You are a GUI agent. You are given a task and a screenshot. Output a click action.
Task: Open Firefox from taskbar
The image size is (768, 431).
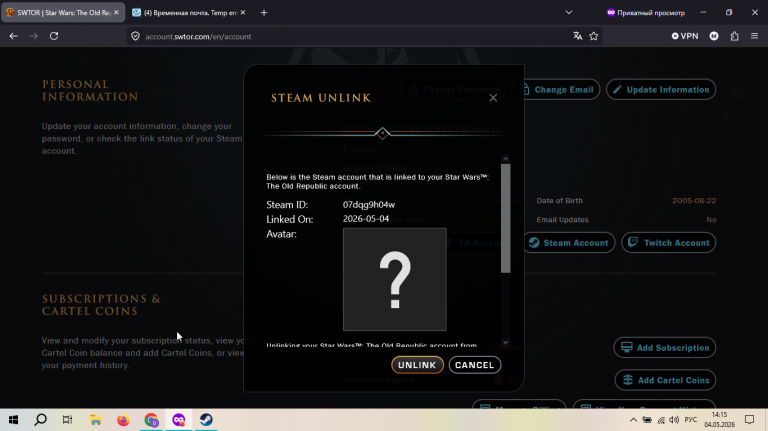[x=123, y=420]
